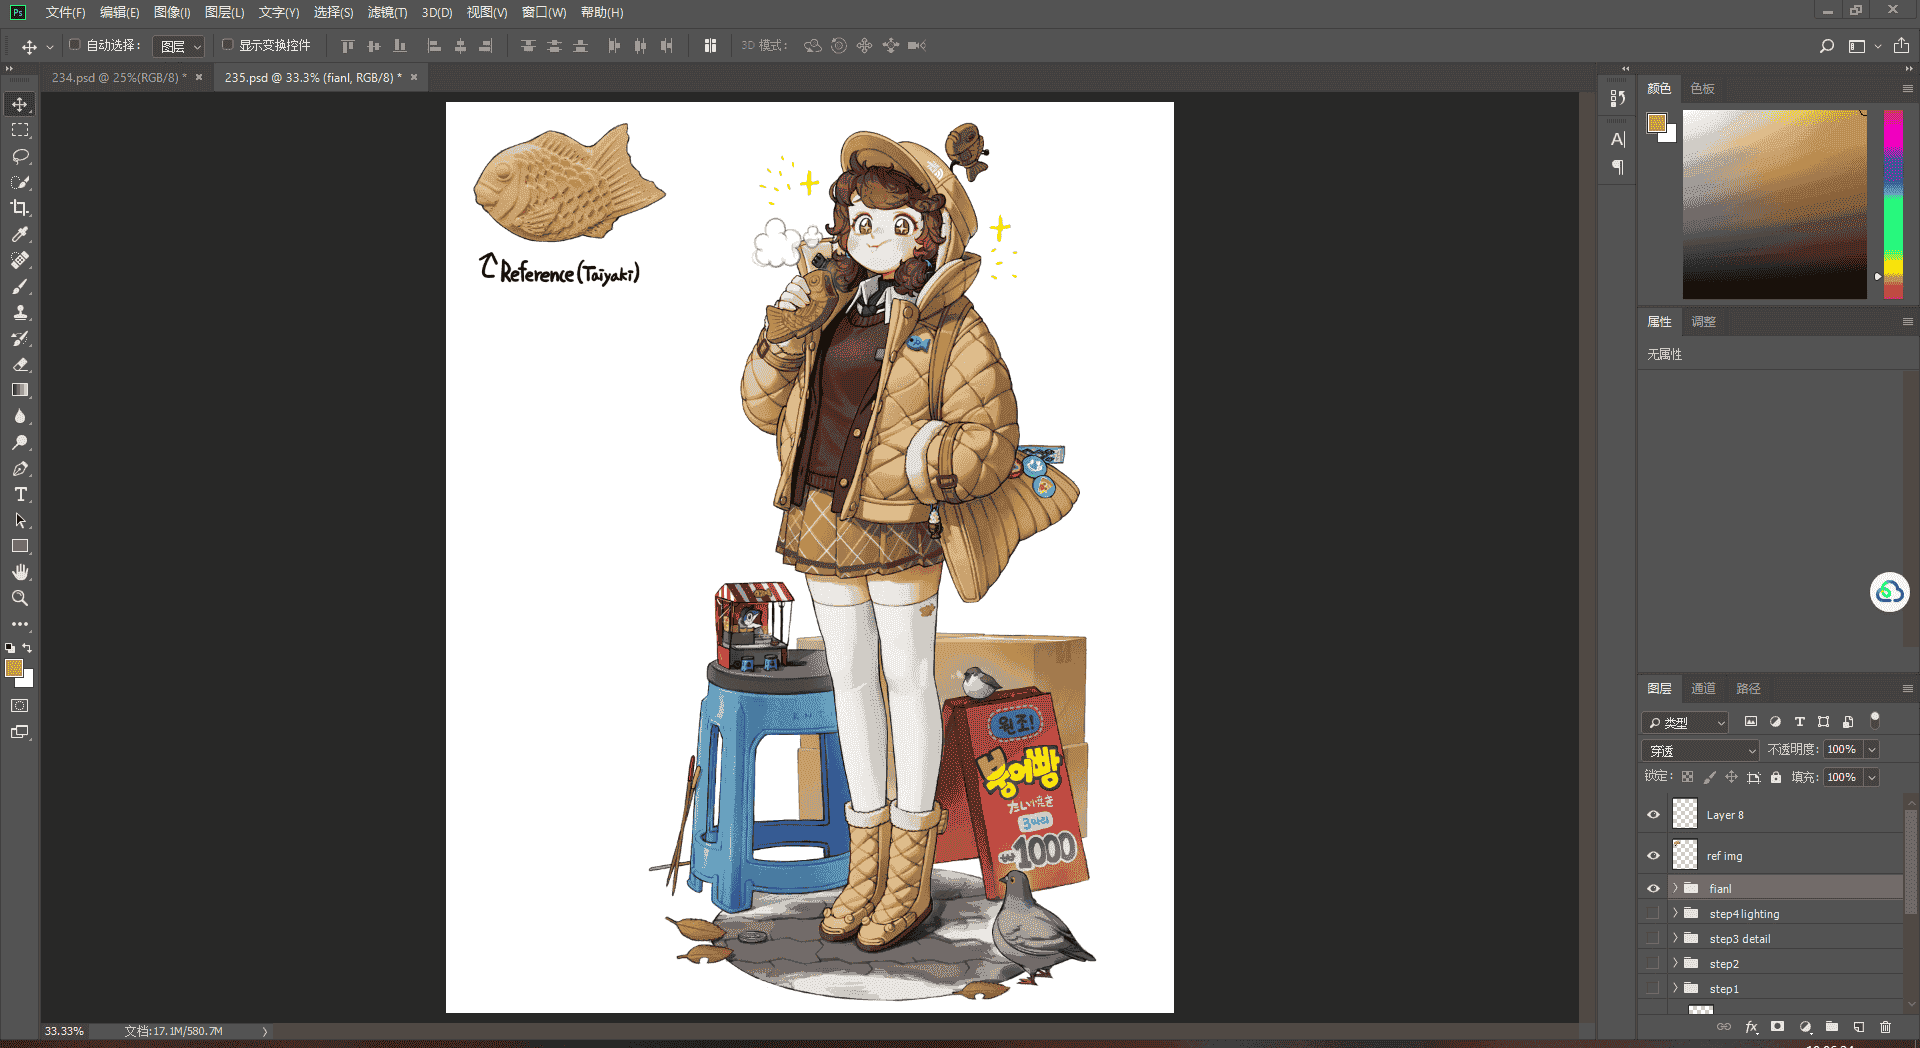The height and width of the screenshot is (1048, 1920).
Task: Create a new layer group folder icon
Action: click(x=1832, y=1027)
